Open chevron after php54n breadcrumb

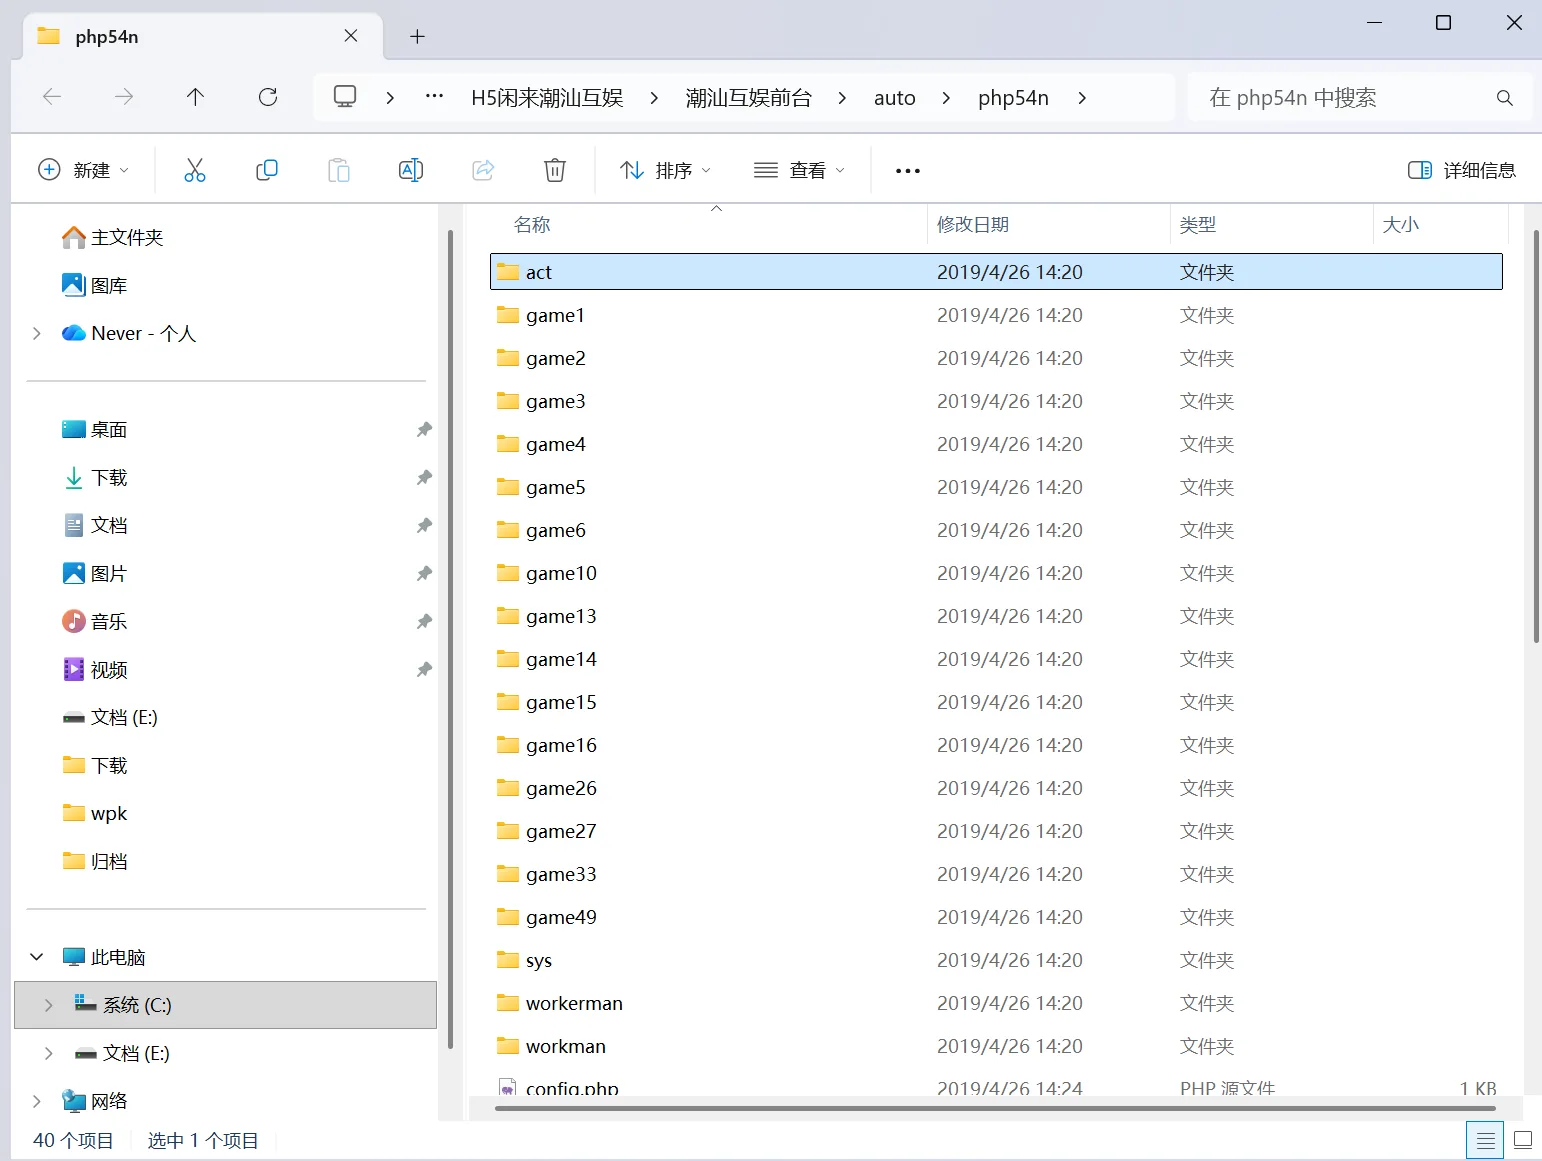pyautogui.click(x=1082, y=98)
